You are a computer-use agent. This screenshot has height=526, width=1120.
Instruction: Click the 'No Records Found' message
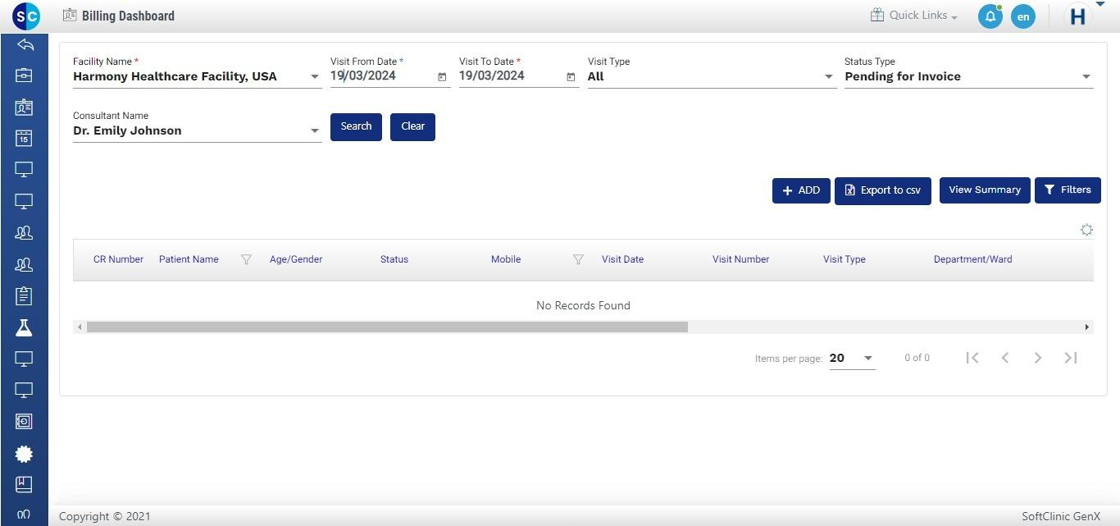click(583, 305)
